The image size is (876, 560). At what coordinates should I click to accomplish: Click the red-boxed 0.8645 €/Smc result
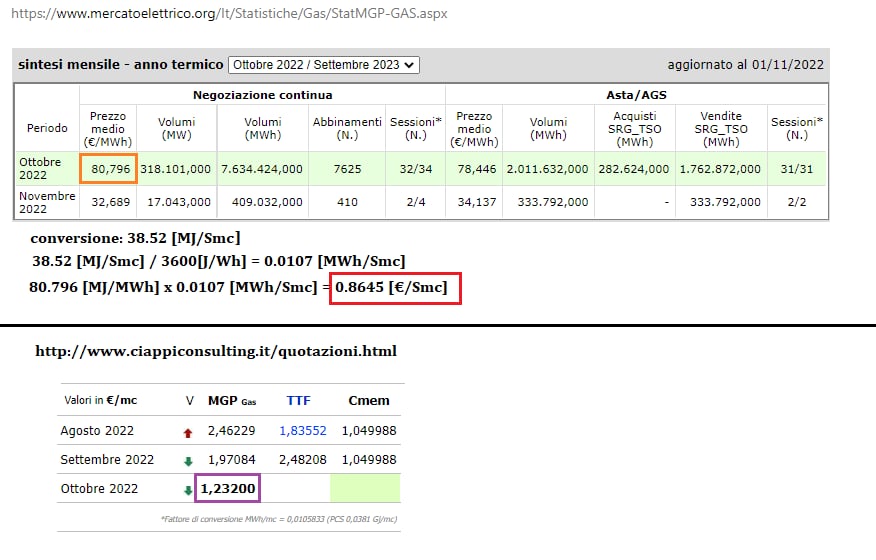397,289
